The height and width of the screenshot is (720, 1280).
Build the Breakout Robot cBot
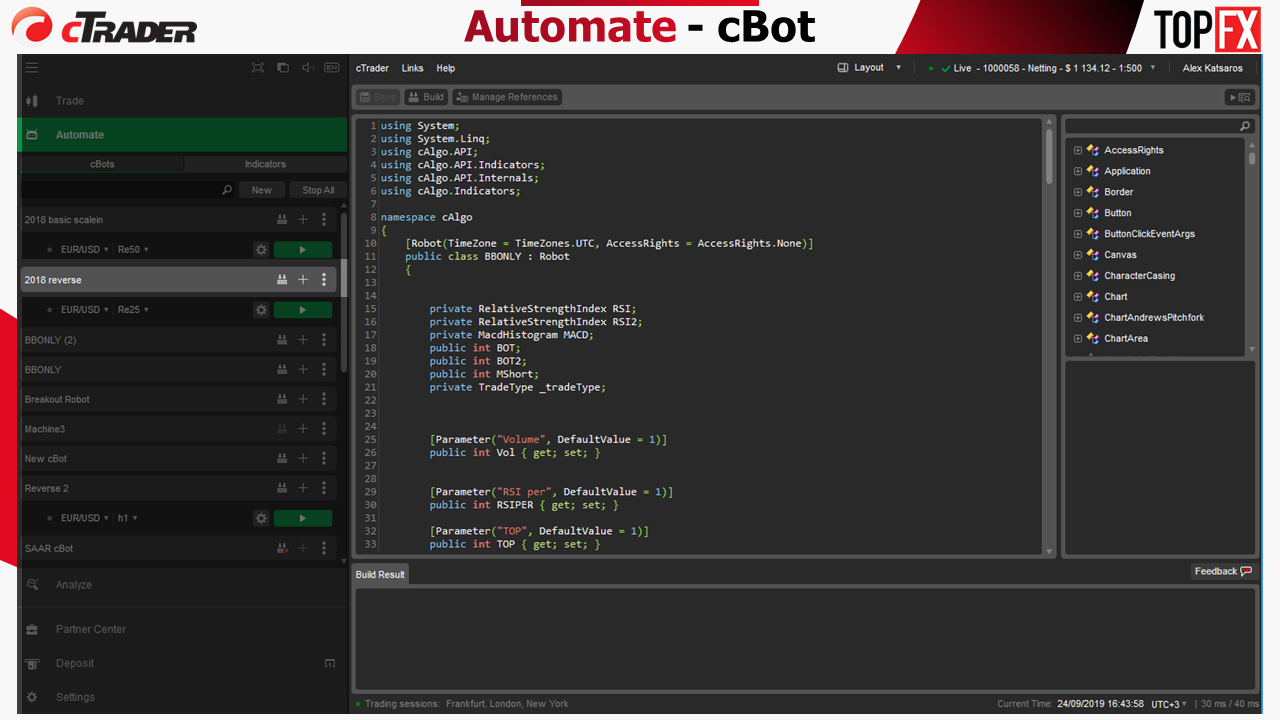coord(283,399)
